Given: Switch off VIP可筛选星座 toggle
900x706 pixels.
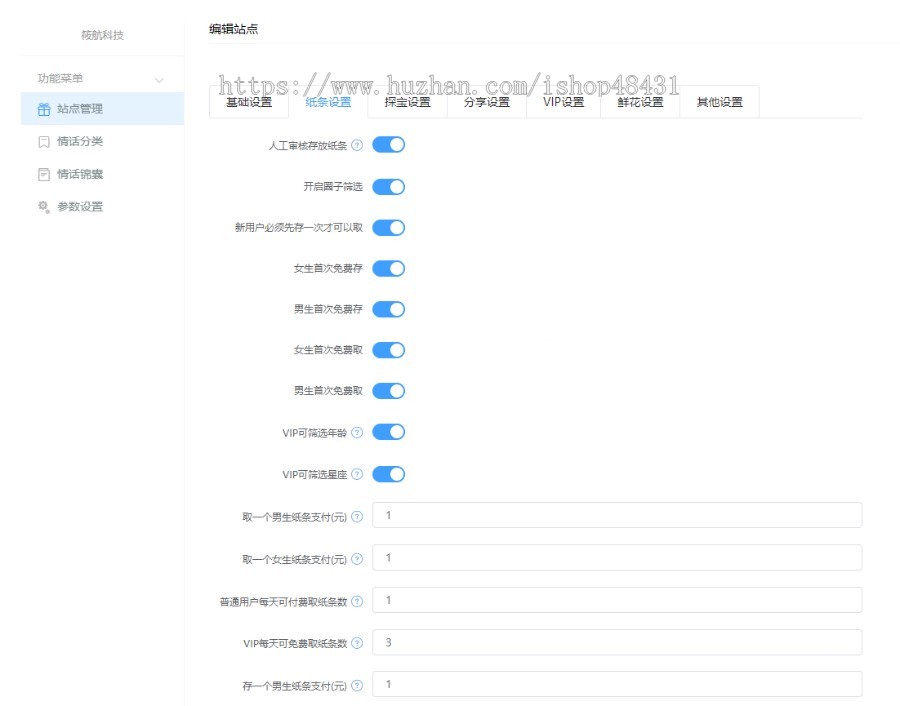Looking at the screenshot, I should [x=389, y=474].
